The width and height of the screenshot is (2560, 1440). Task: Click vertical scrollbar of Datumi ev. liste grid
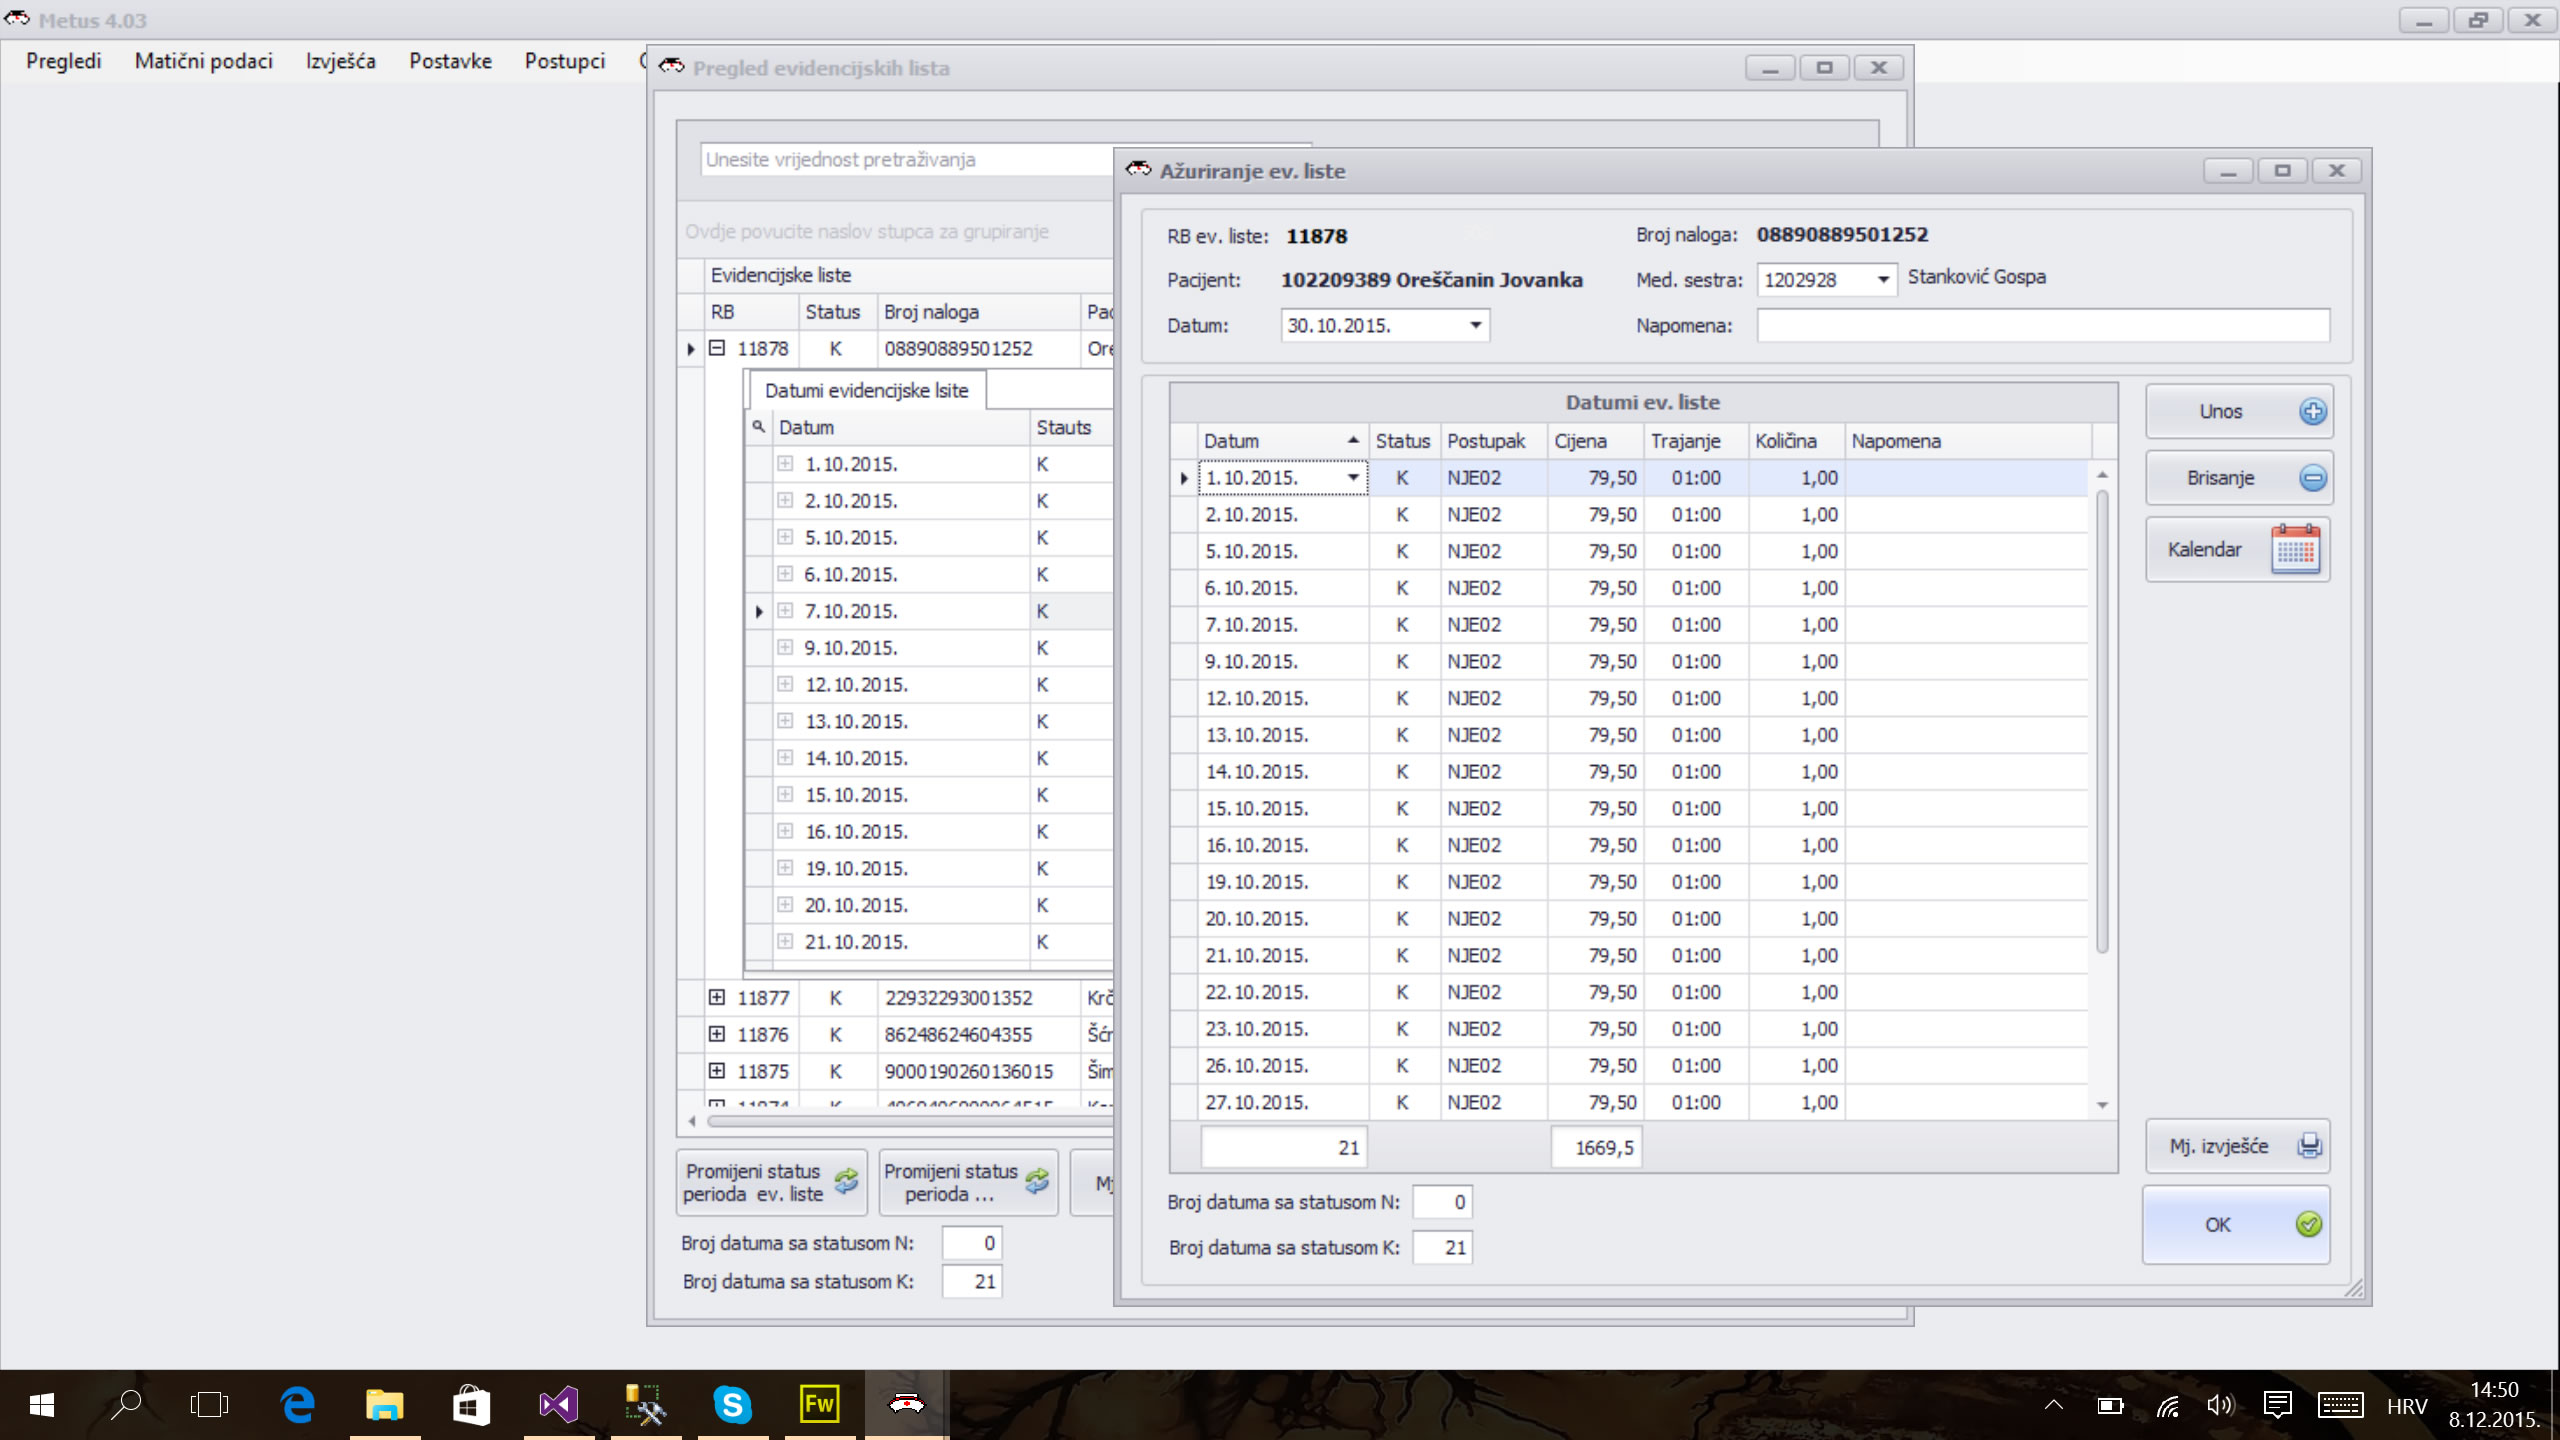click(2101, 720)
